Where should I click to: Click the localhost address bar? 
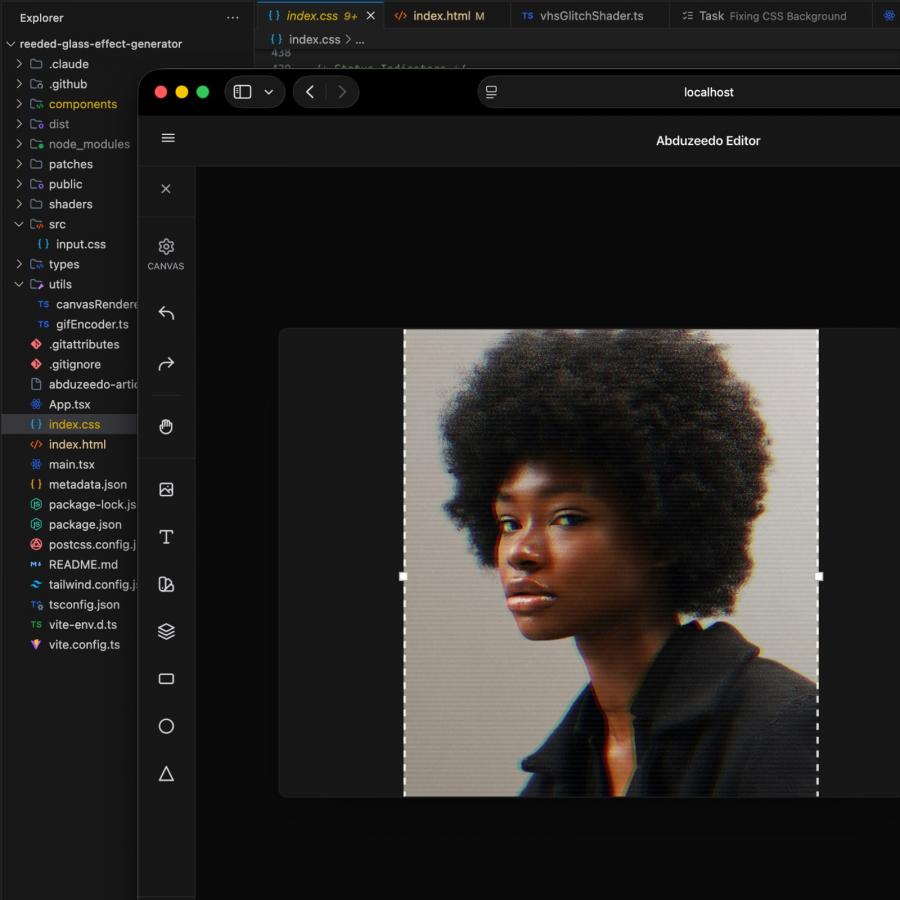pos(708,91)
